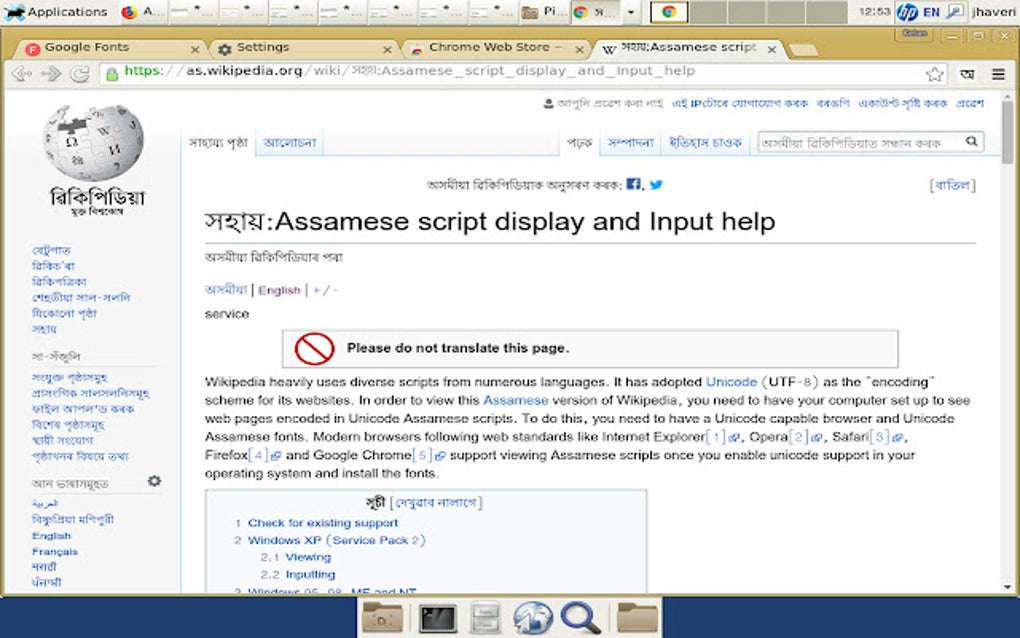The height and width of the screenshot is (638, 1020).
Task: Bookmark the page with the star icon
Action: click(x=933, y=74)
